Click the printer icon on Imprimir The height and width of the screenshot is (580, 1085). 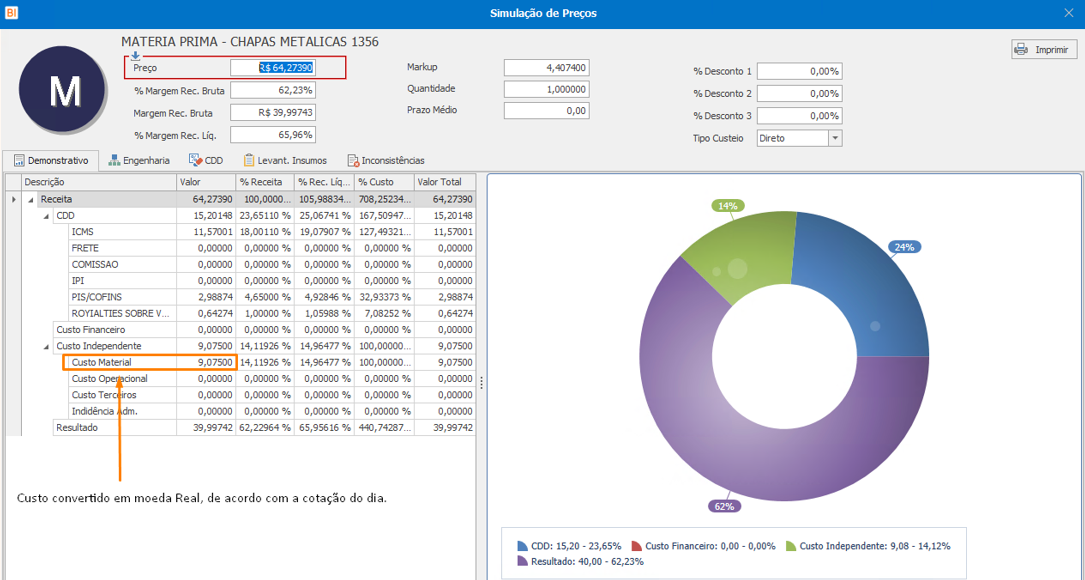tap(1021, 50)
